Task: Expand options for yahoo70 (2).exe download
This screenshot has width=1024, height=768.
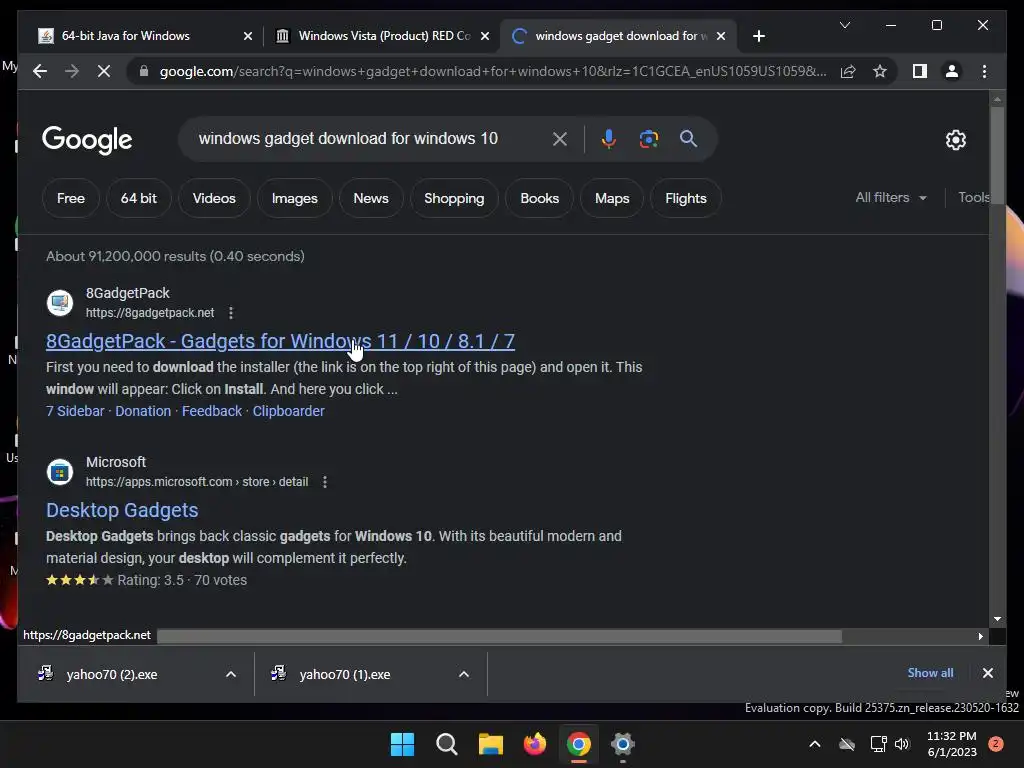Action: click(x=231, y=674)
